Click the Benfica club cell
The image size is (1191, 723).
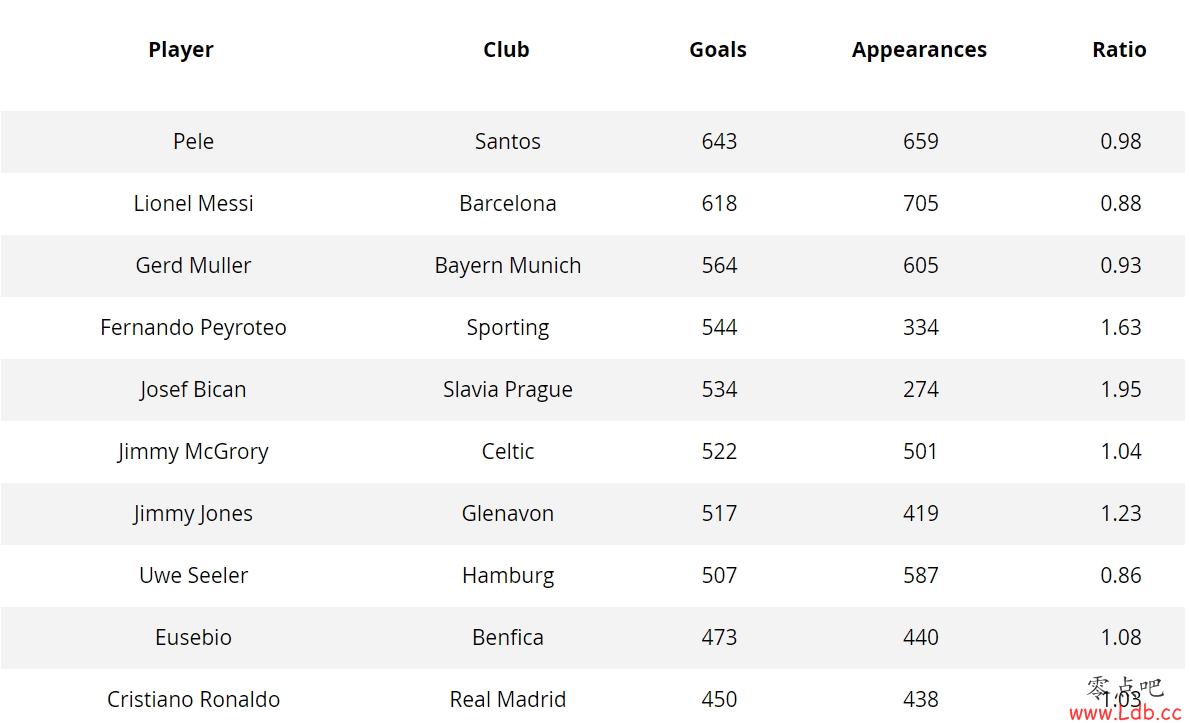tap(507, 637)
